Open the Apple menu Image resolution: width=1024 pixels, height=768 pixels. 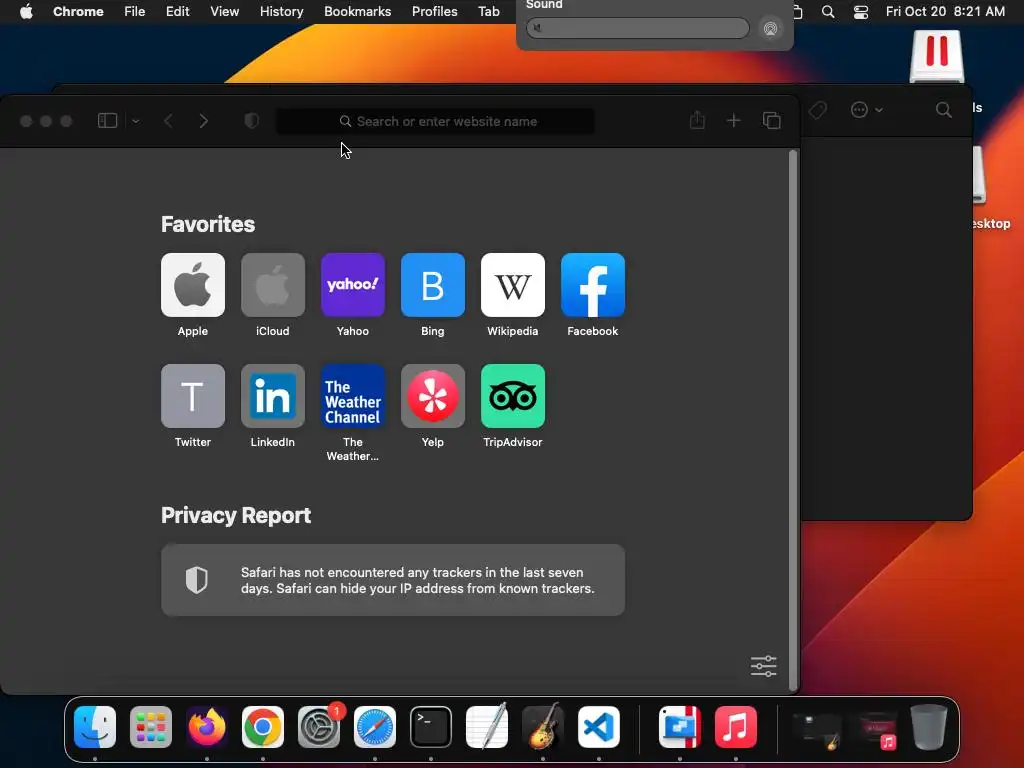click(x=26, y=11)
